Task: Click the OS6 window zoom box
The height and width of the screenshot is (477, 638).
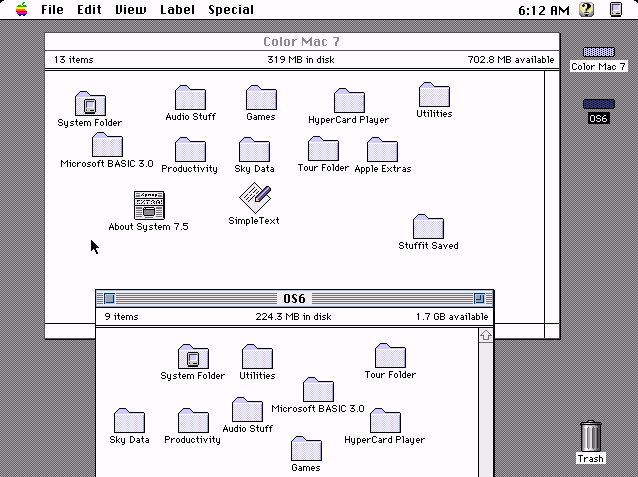Action: point(479,299)
